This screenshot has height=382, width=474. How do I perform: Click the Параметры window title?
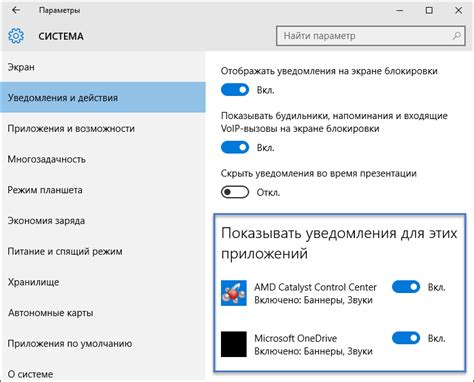click(59, 11)
